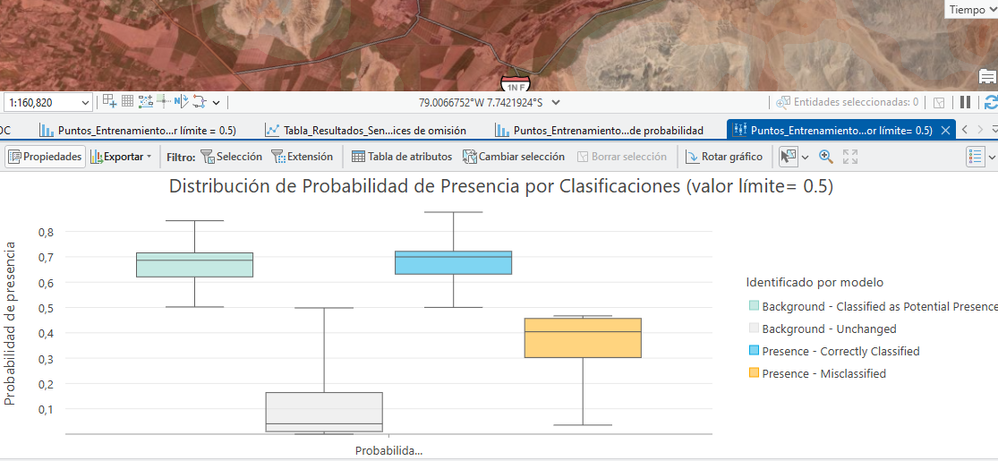Select the orange Presence Misclassified box

click(583, 337)
